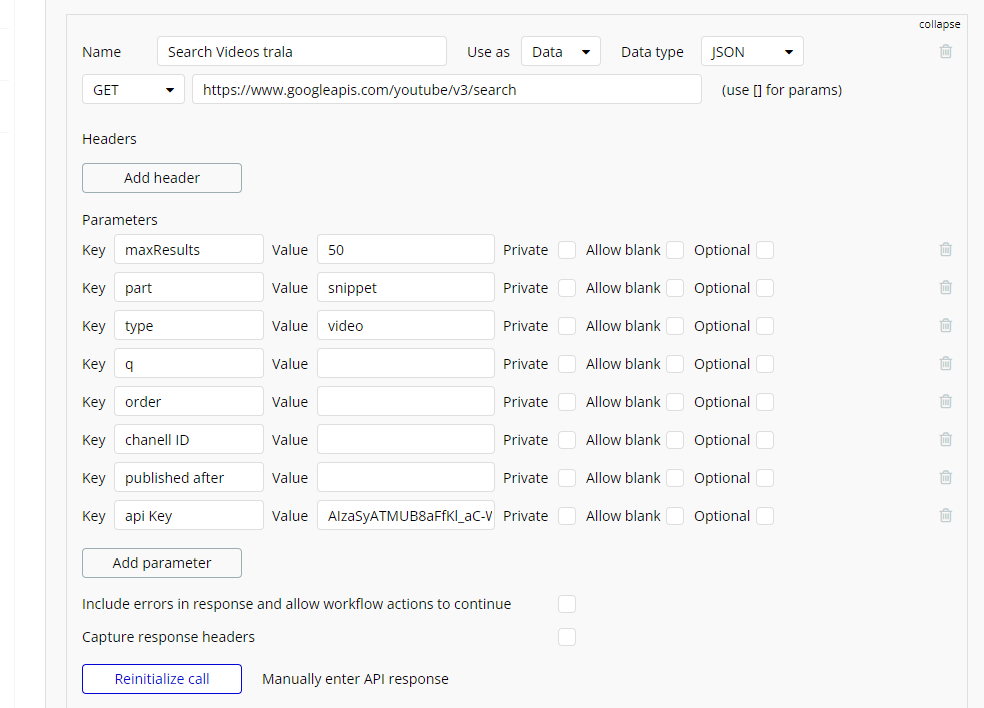This screenshot has width=984, height=708.
Task: Delete the maxResults parameter row
Action: click(x=945, y=250)
